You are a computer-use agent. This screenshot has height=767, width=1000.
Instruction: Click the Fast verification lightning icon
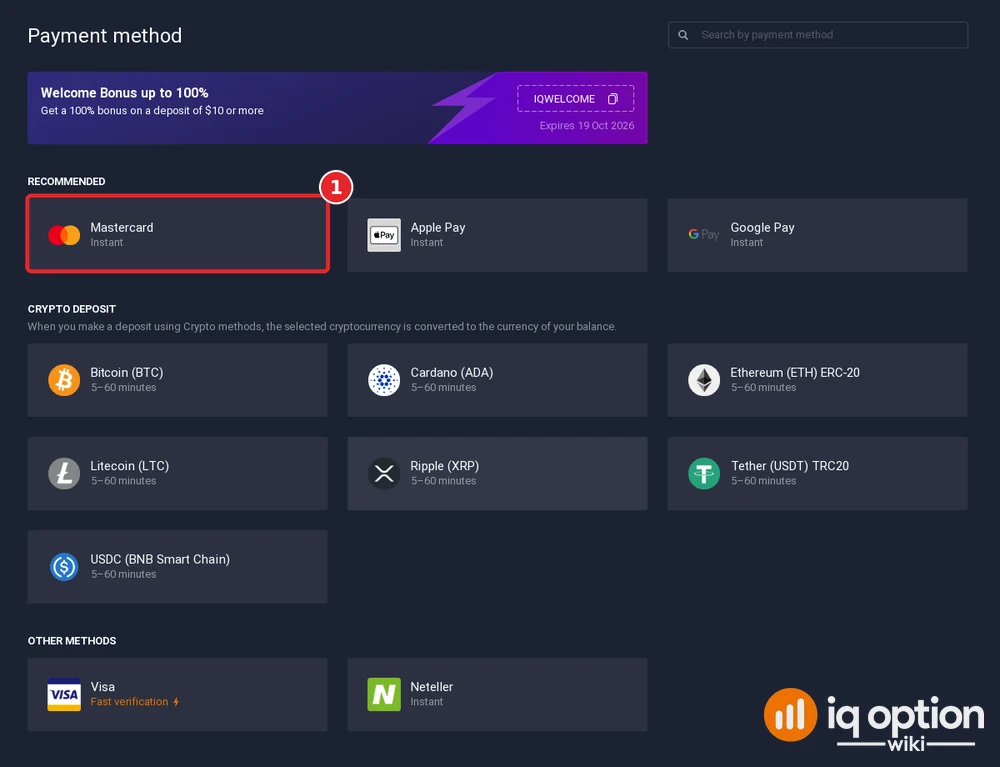176,702
